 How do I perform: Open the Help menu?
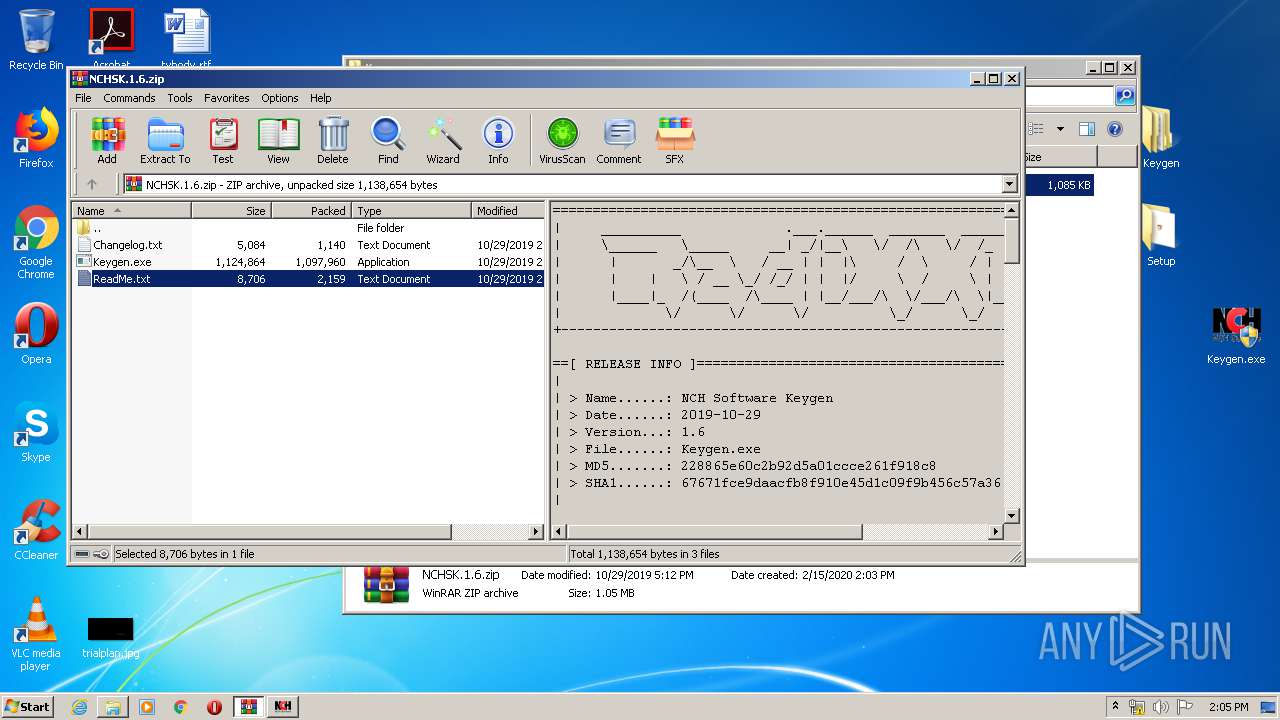coord(320,98)
